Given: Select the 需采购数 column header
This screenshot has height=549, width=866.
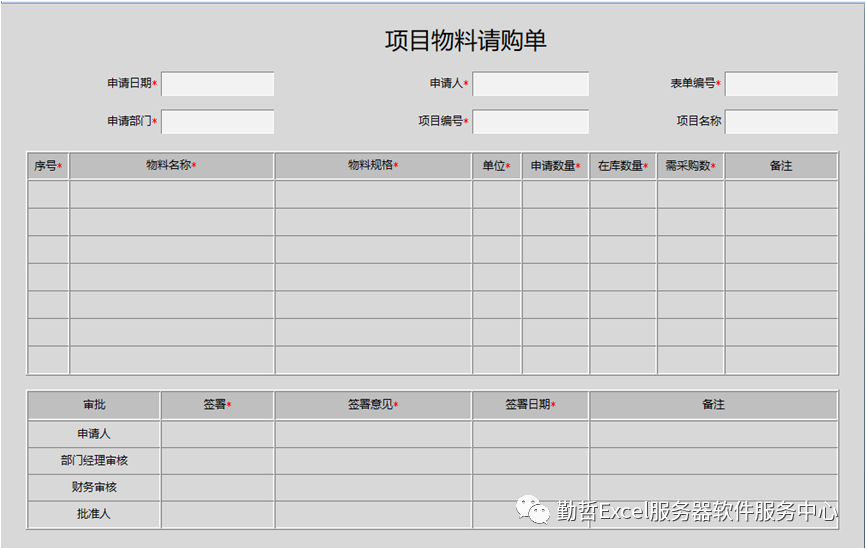Looking at the screenshot, I should 690,166.
